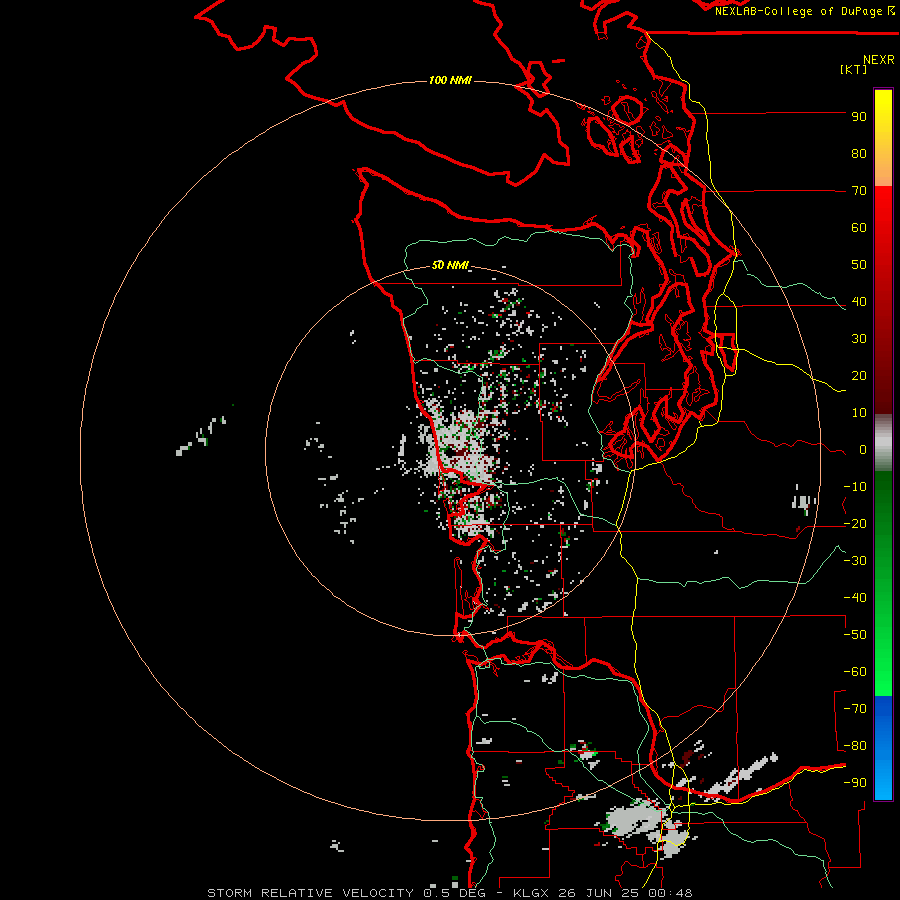Click the "26 JUN 25" date text
This screenshot has width=900, height=900.
599,893
